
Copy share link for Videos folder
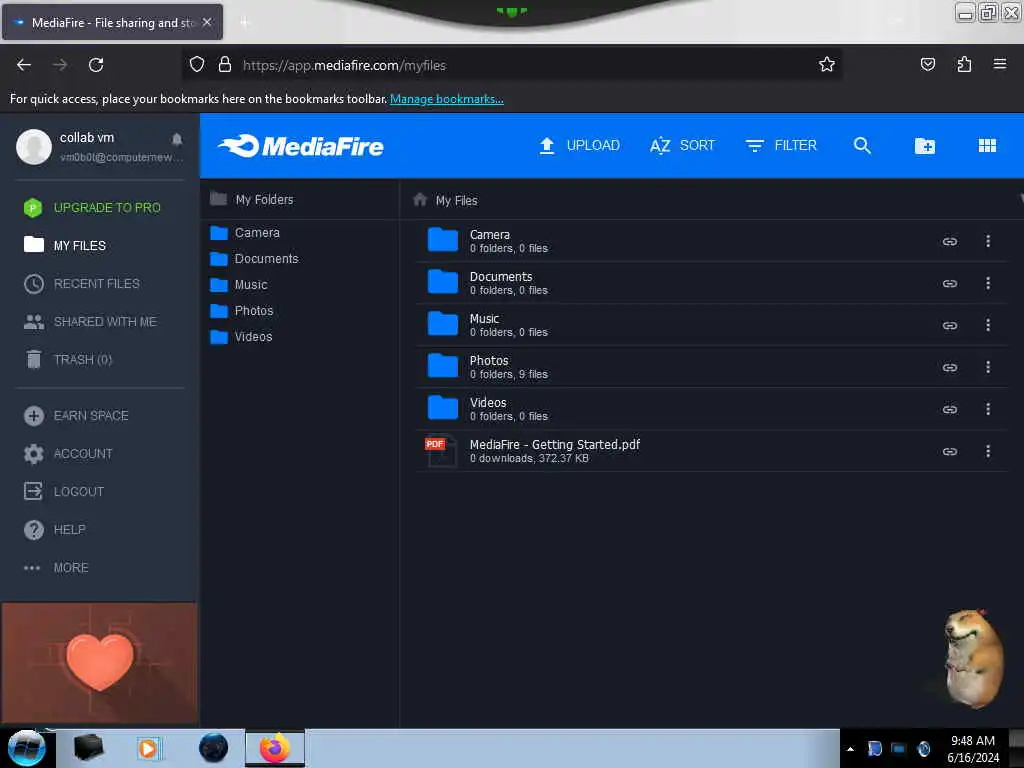coord(950,409)
